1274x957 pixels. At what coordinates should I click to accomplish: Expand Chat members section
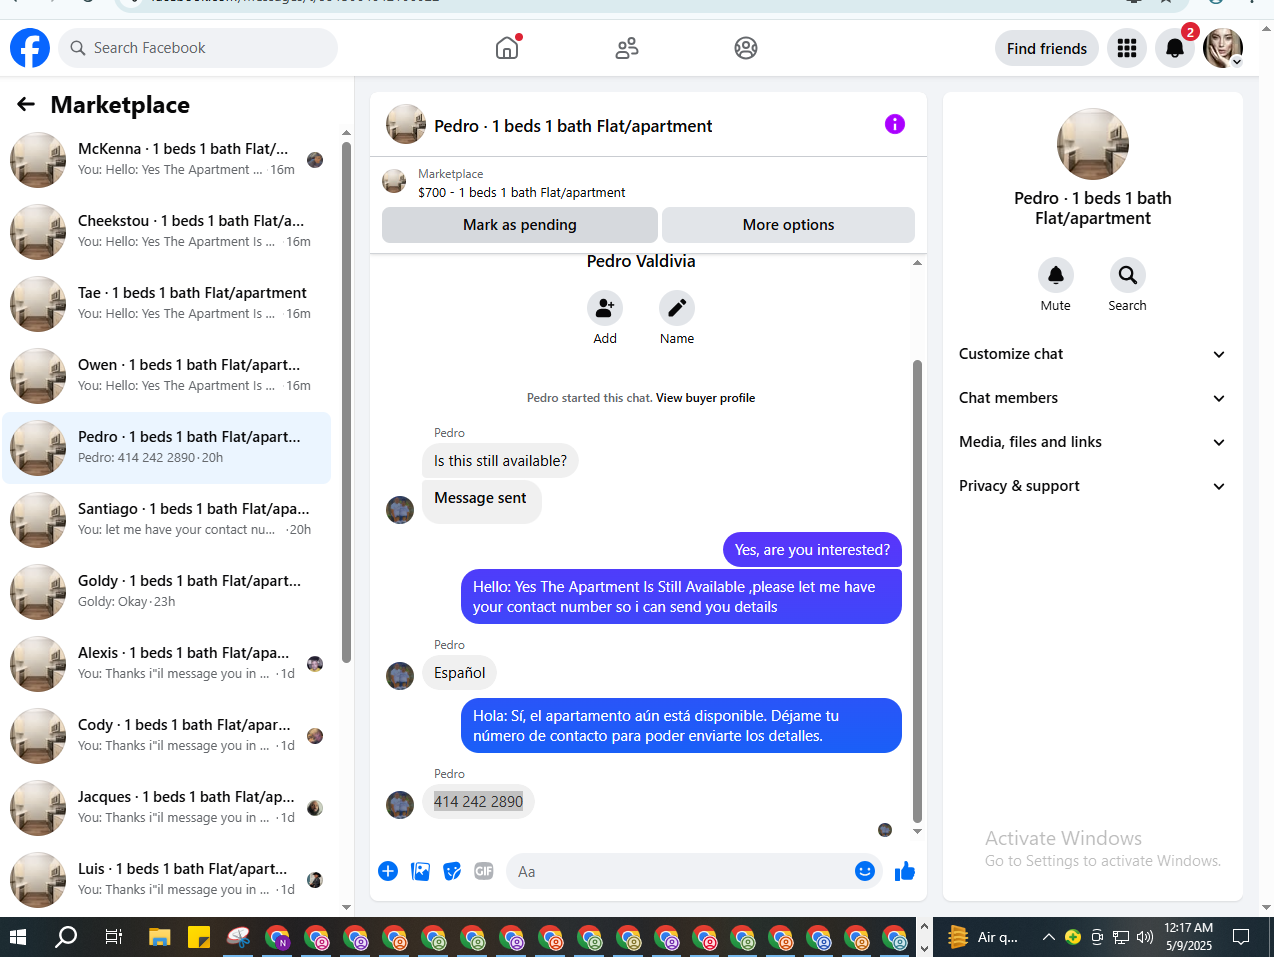[1092, 398]
